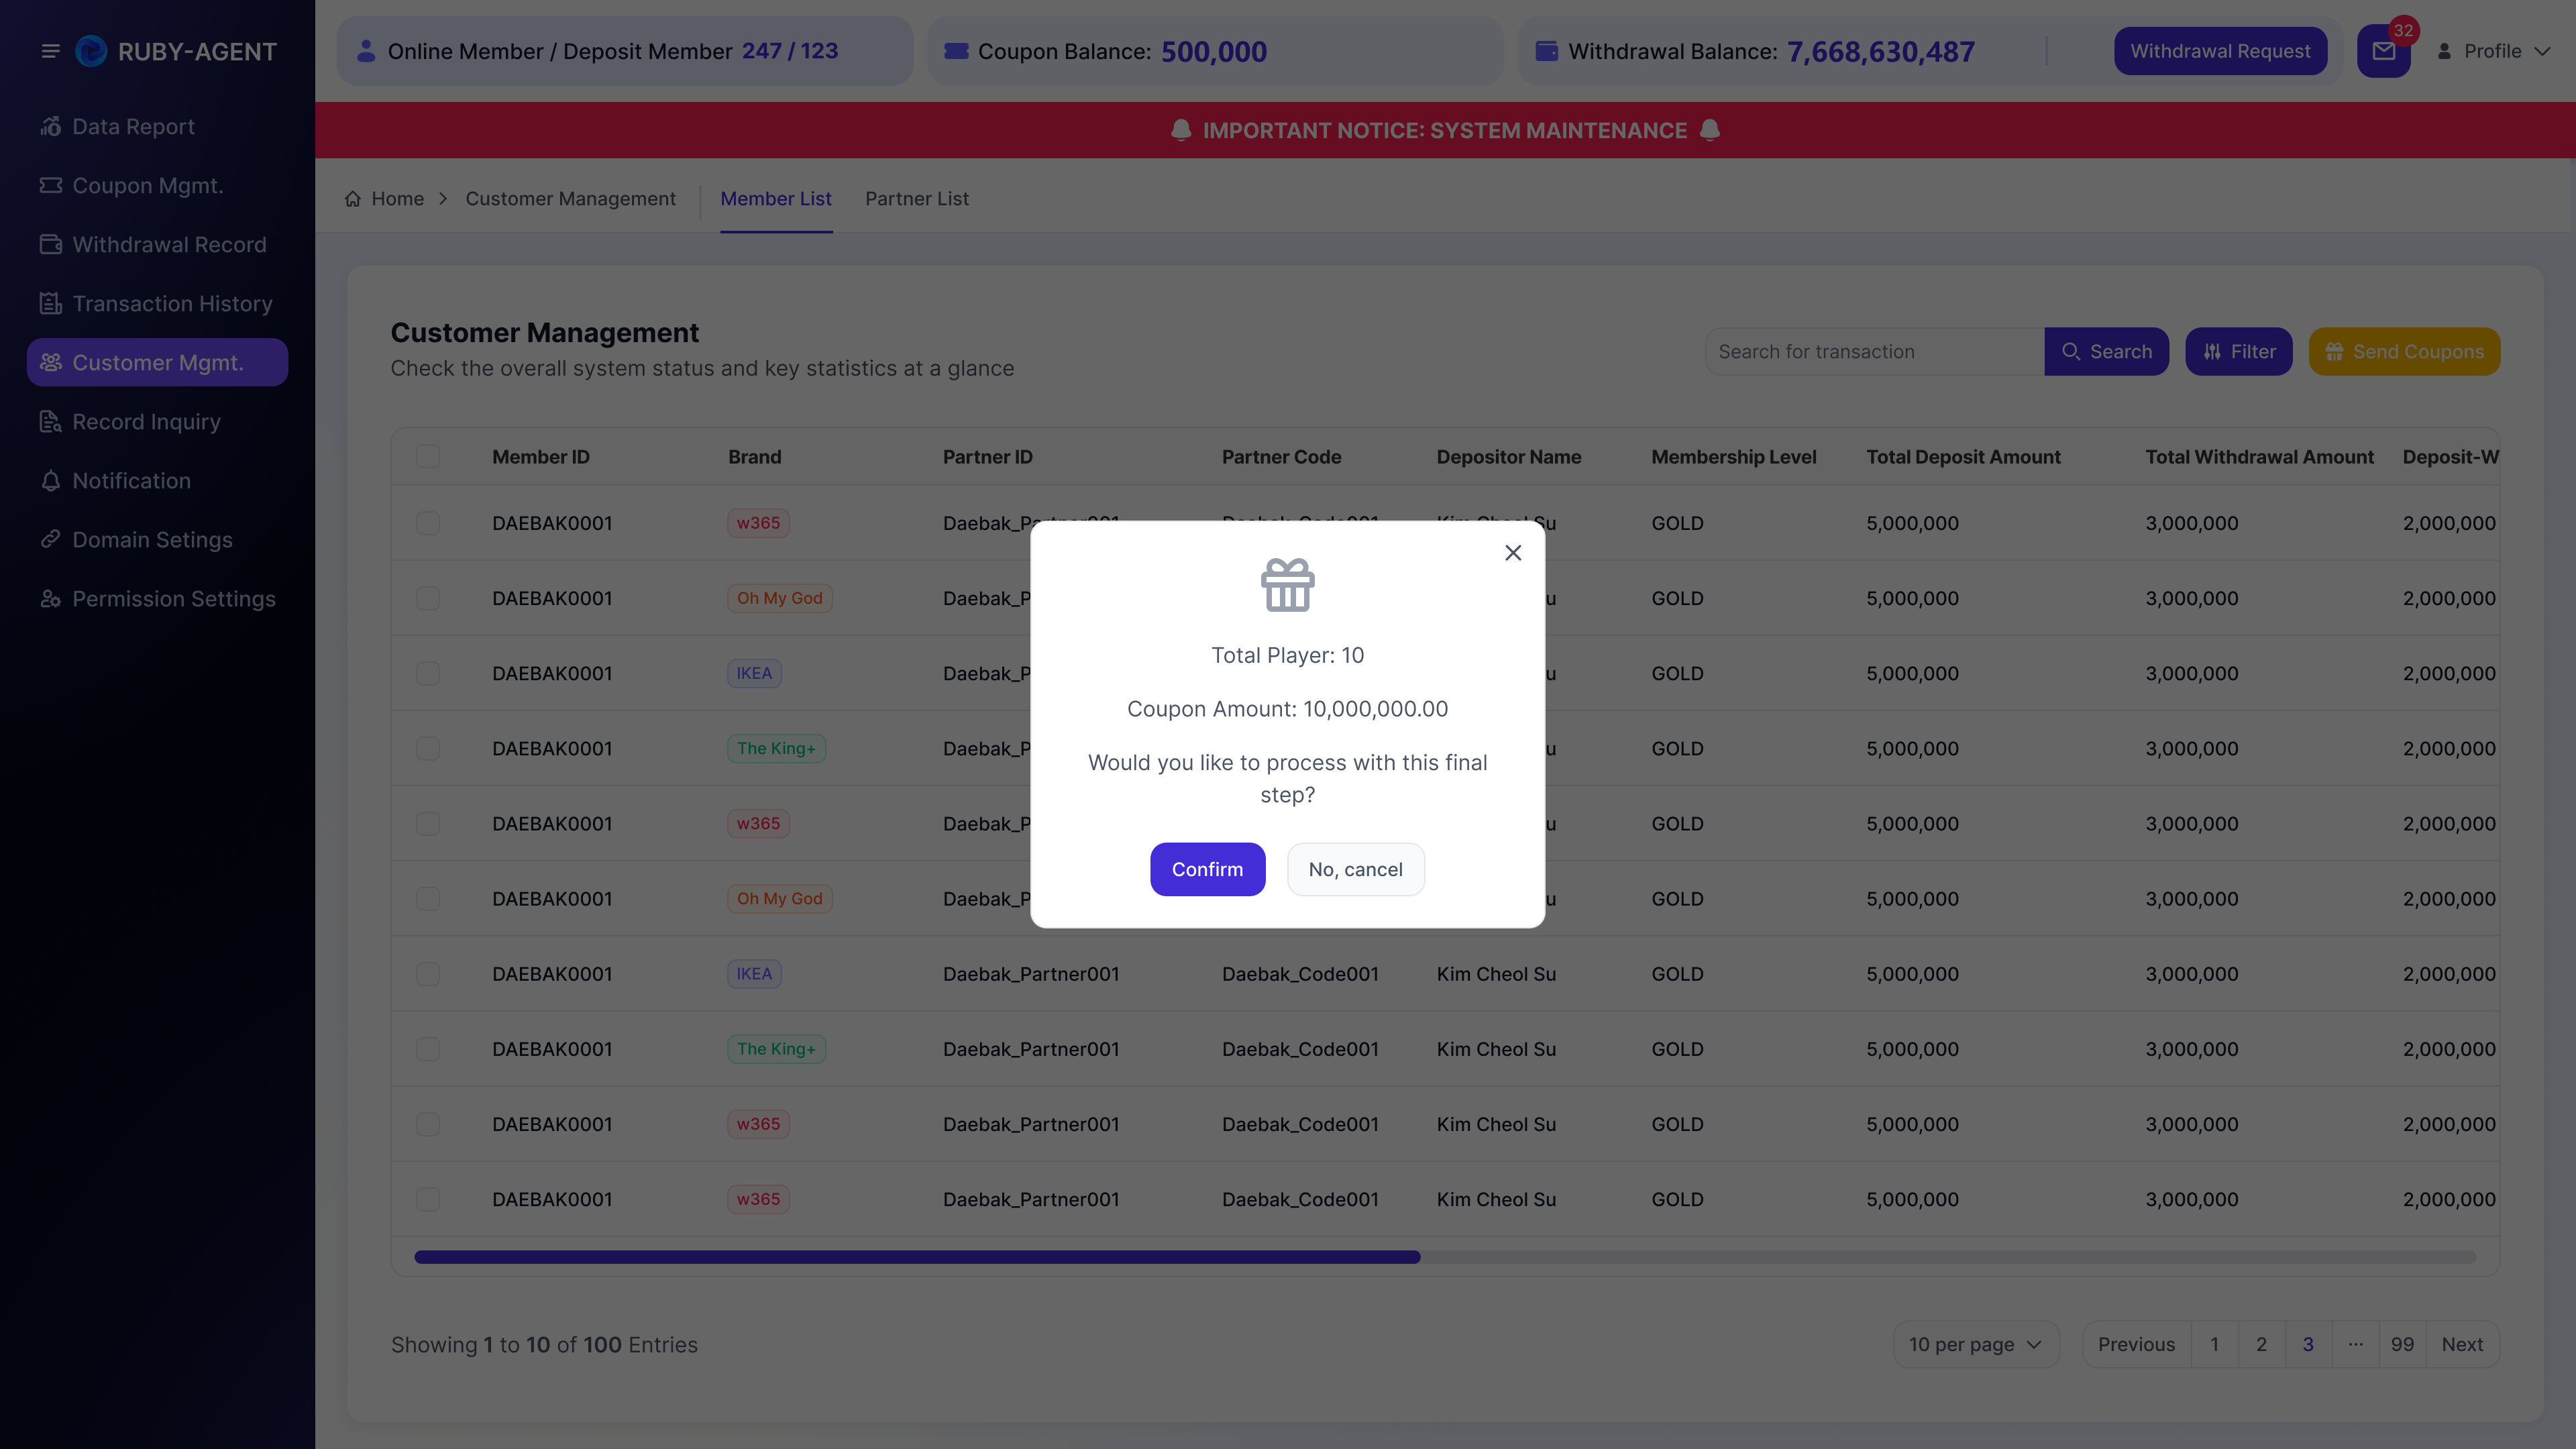Click the Brand column header
The width and height of the screenshot is (2576, 1449).
click(754, 457)
